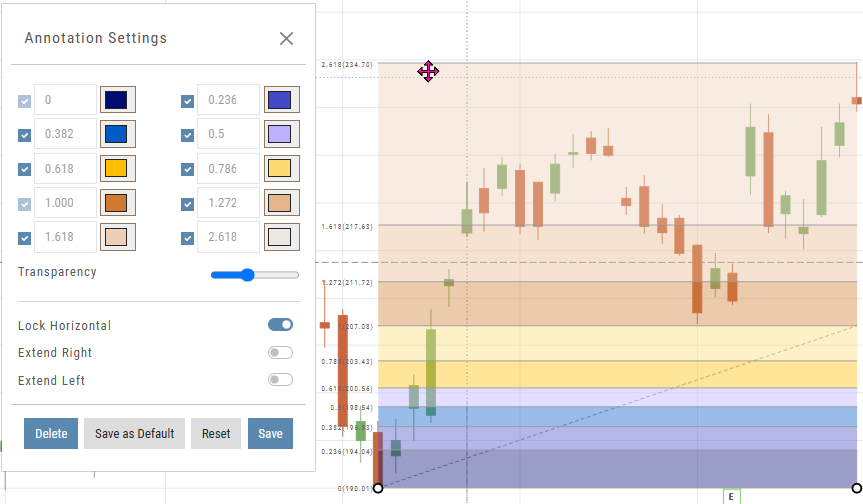The image size is (863, 504).
Task: Toggle the 0 level checkbox
Action: coord(24,101)
